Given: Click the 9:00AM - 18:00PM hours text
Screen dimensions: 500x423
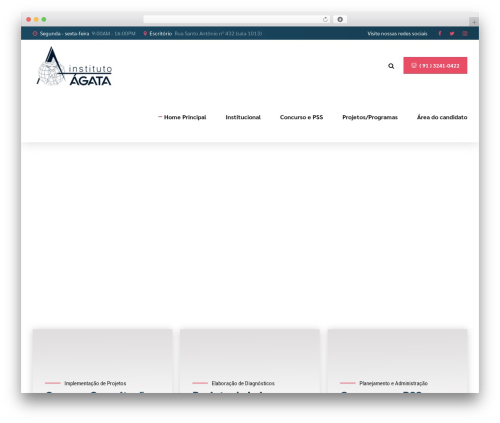Looking at the screenshot, I should [114, 34].
